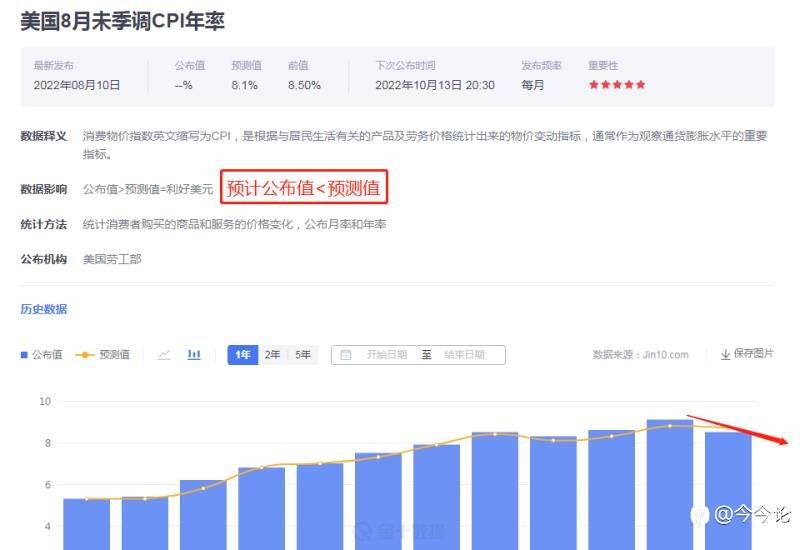800x550 pixels.
Task: Switch to bar chart view icon
Action: tap(194, 354)
